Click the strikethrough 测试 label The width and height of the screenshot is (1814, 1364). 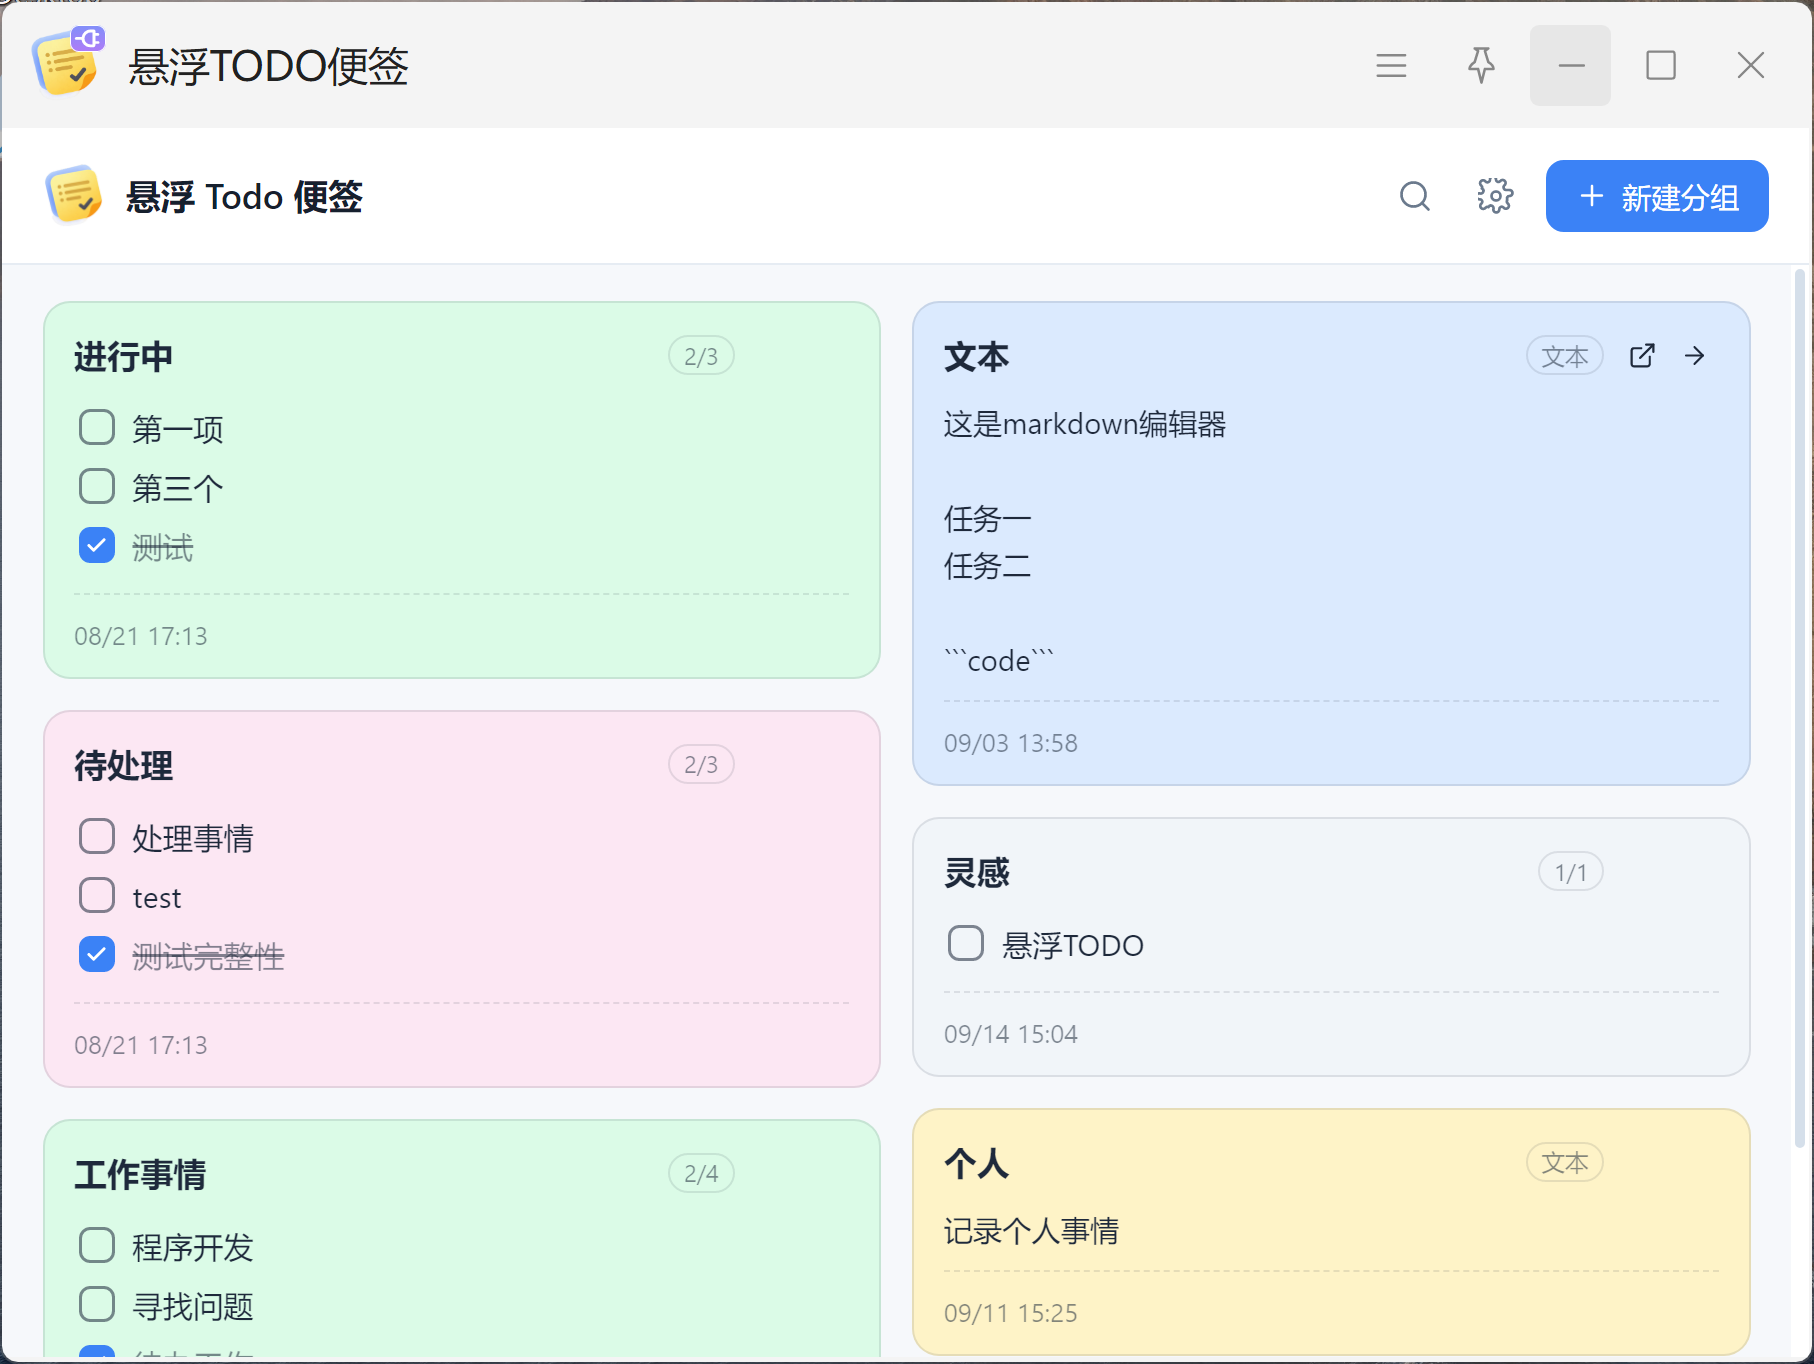click(163, 547)
